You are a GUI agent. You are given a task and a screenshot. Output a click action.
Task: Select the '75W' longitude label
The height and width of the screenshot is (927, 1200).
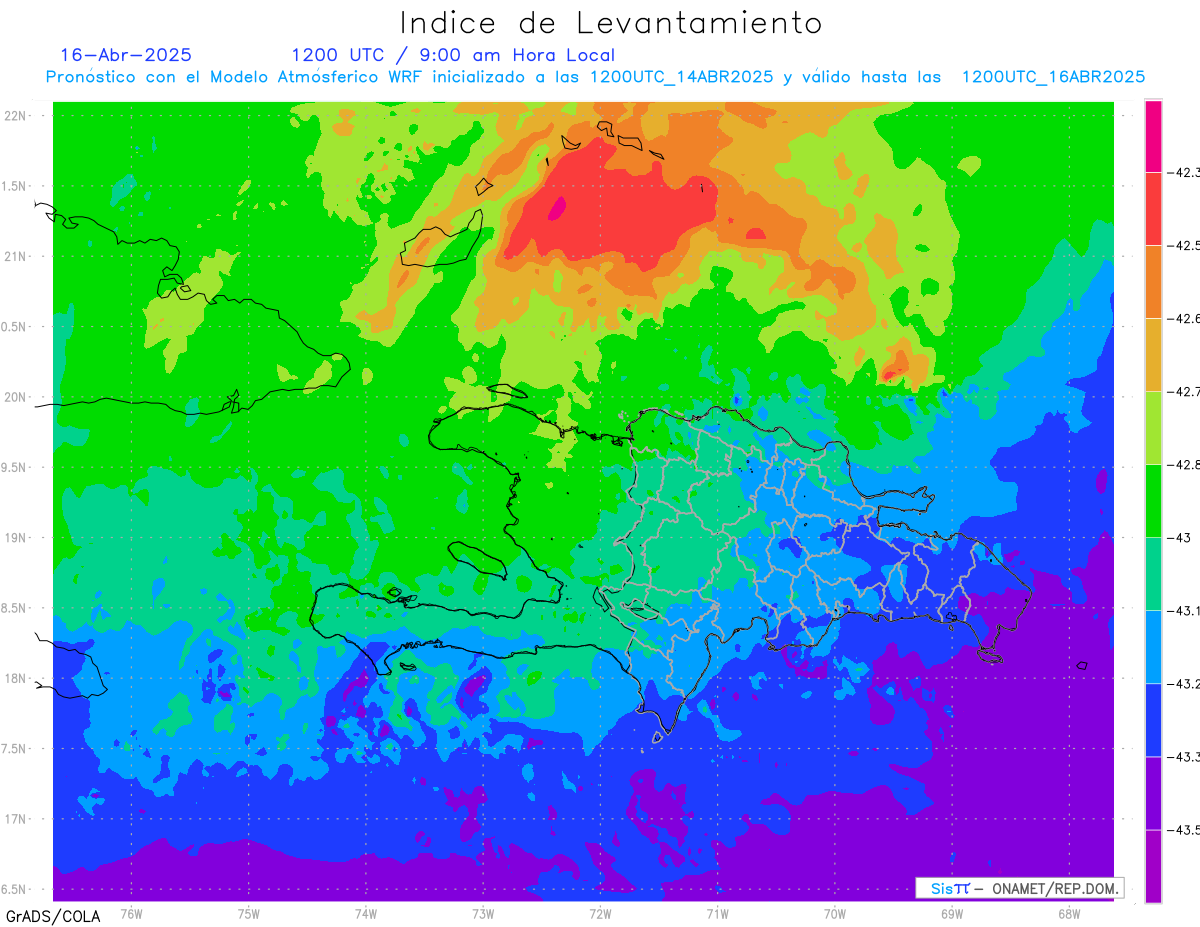[x=249, y=913]
